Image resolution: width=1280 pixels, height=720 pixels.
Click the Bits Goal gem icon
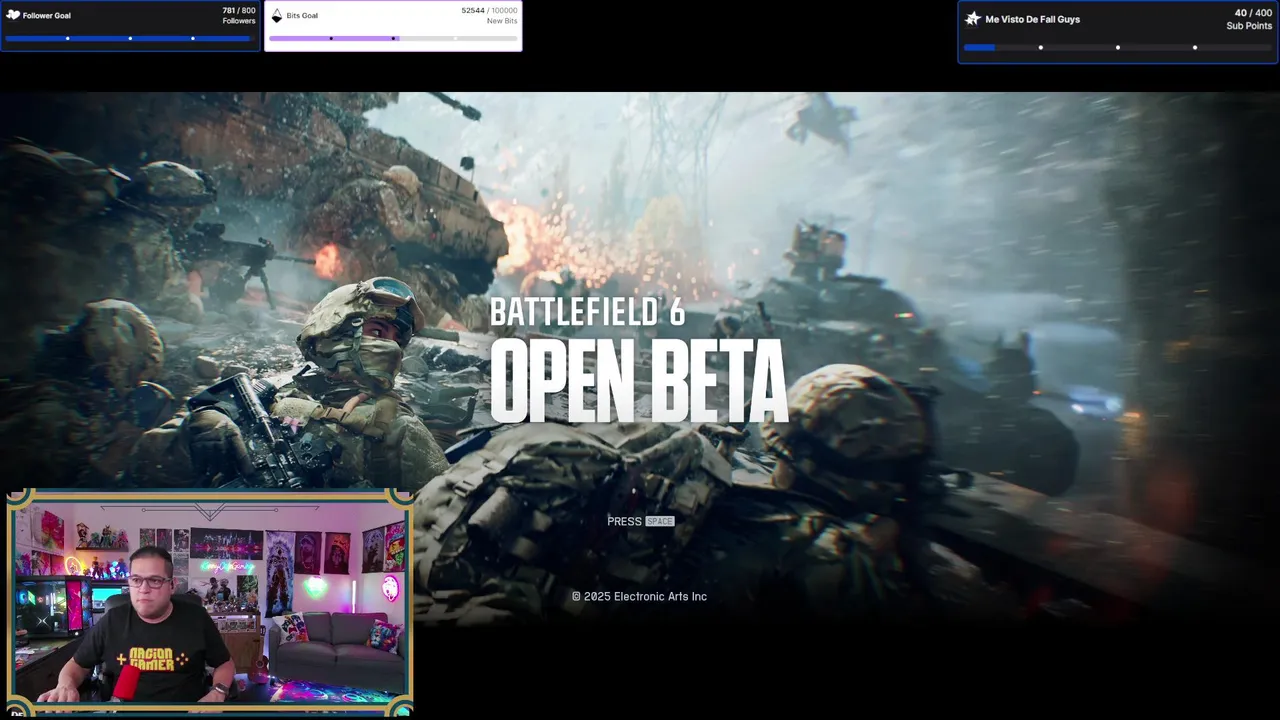click(277, 15)
